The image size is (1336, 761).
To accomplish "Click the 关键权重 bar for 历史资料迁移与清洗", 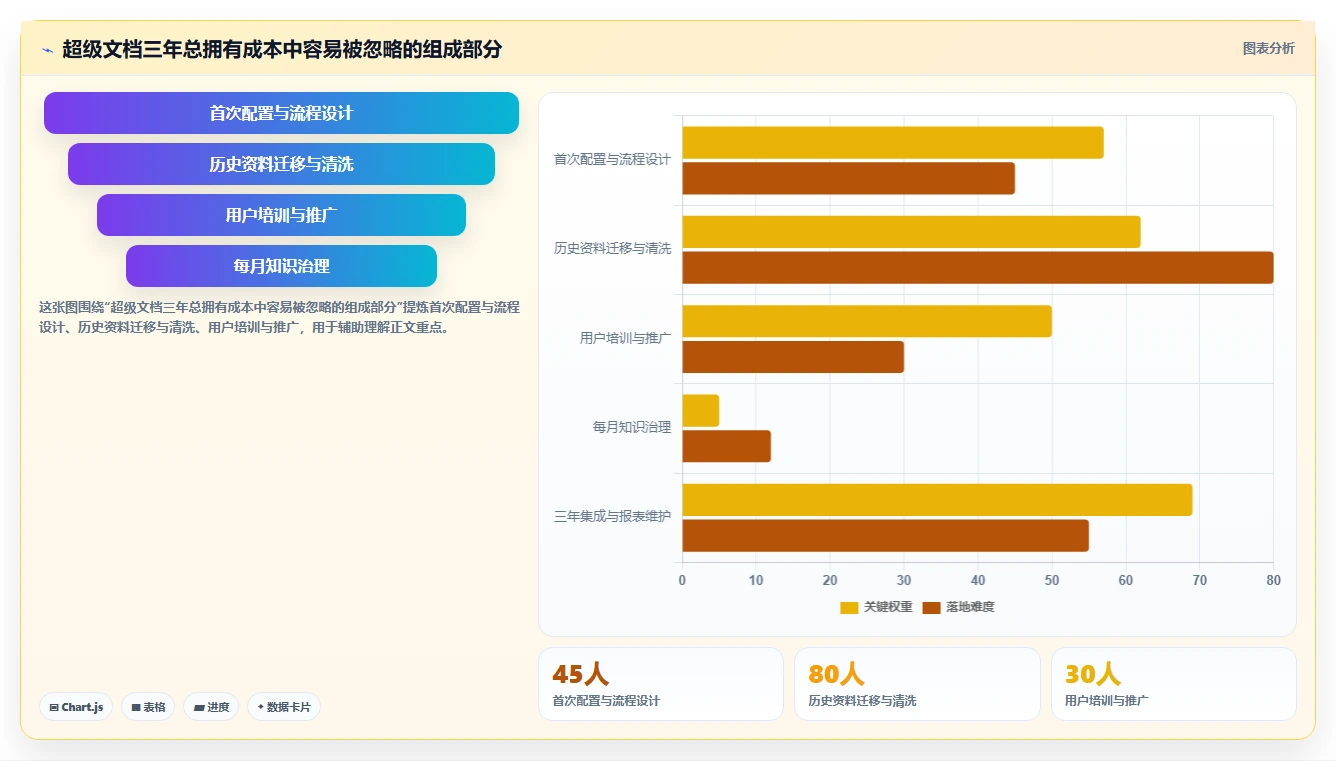I will 911,232.
